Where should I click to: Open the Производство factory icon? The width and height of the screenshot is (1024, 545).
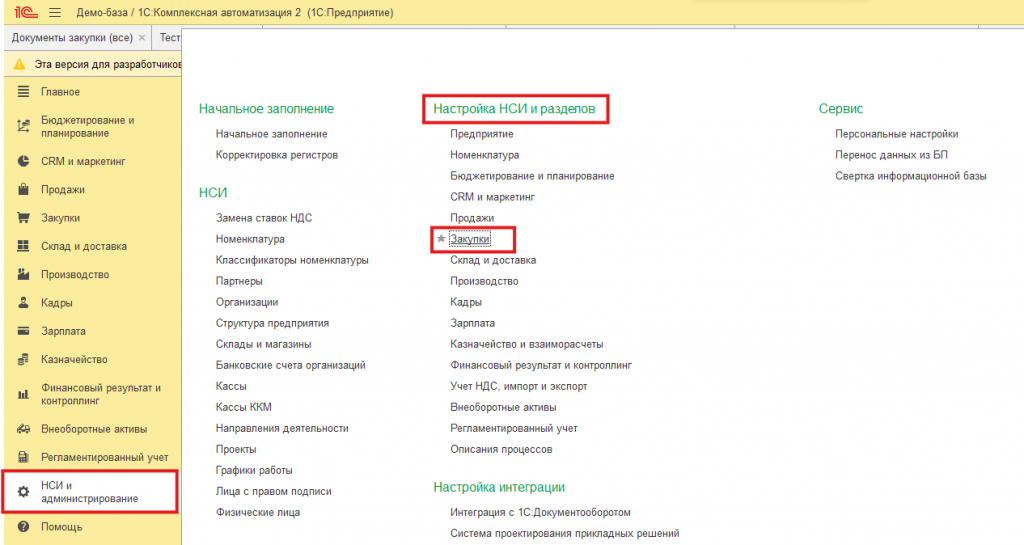[24, 275]
